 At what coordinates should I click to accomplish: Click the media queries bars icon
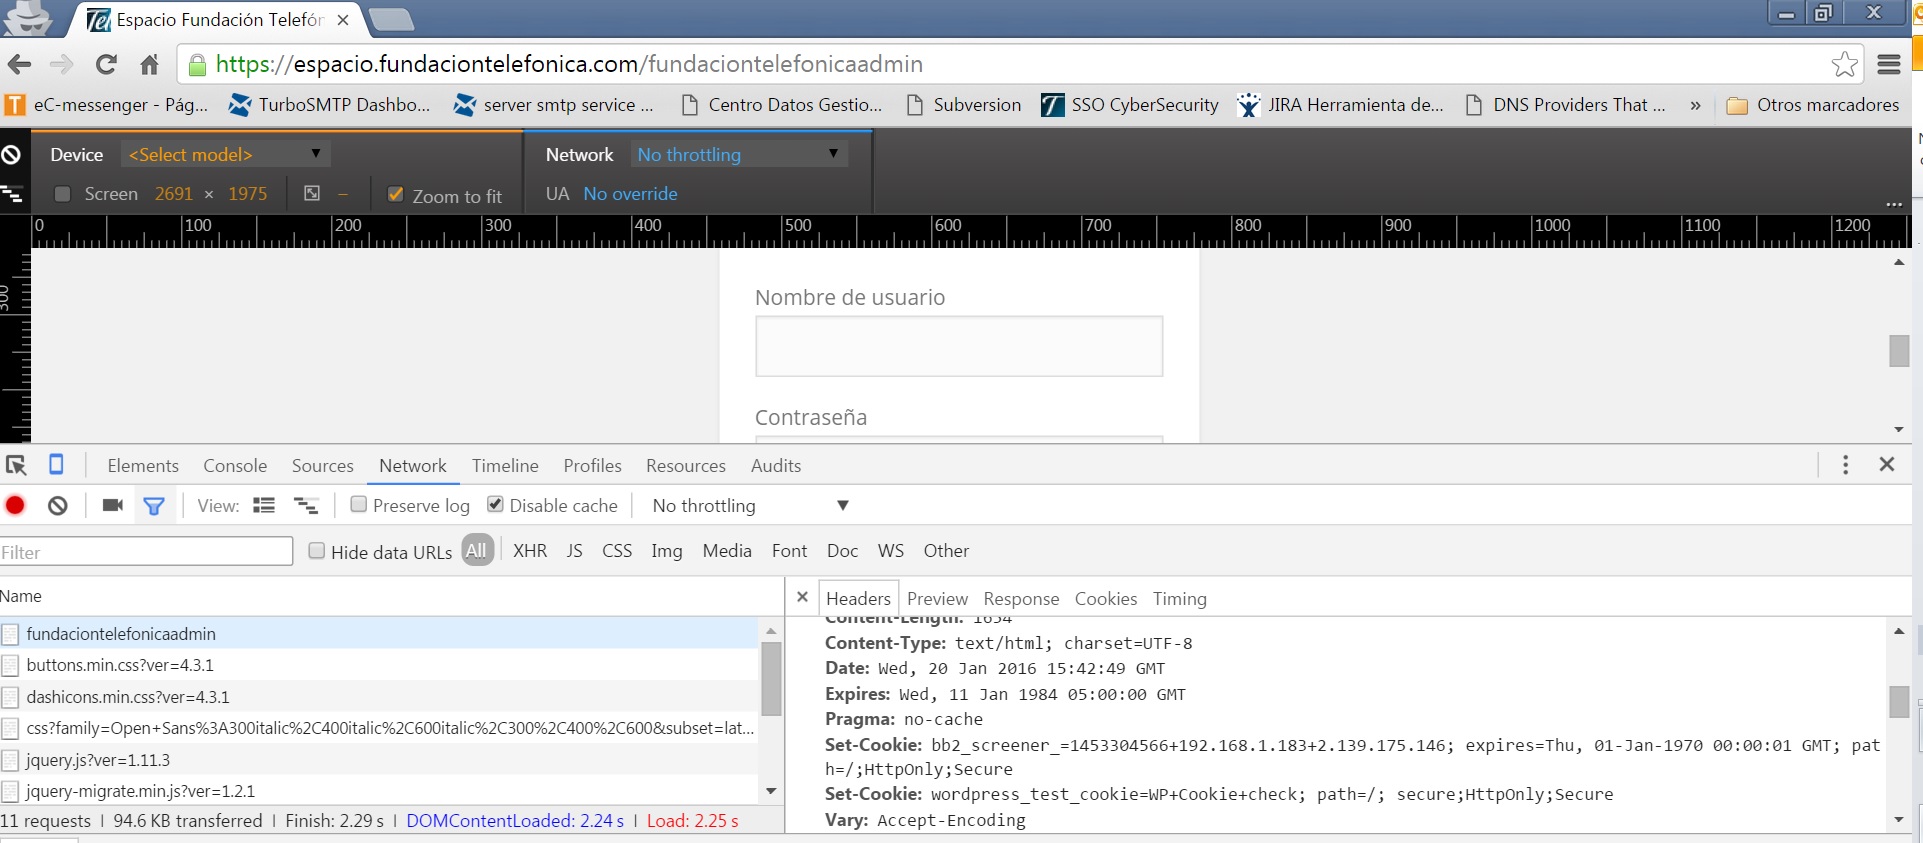(x=12, y=193)
